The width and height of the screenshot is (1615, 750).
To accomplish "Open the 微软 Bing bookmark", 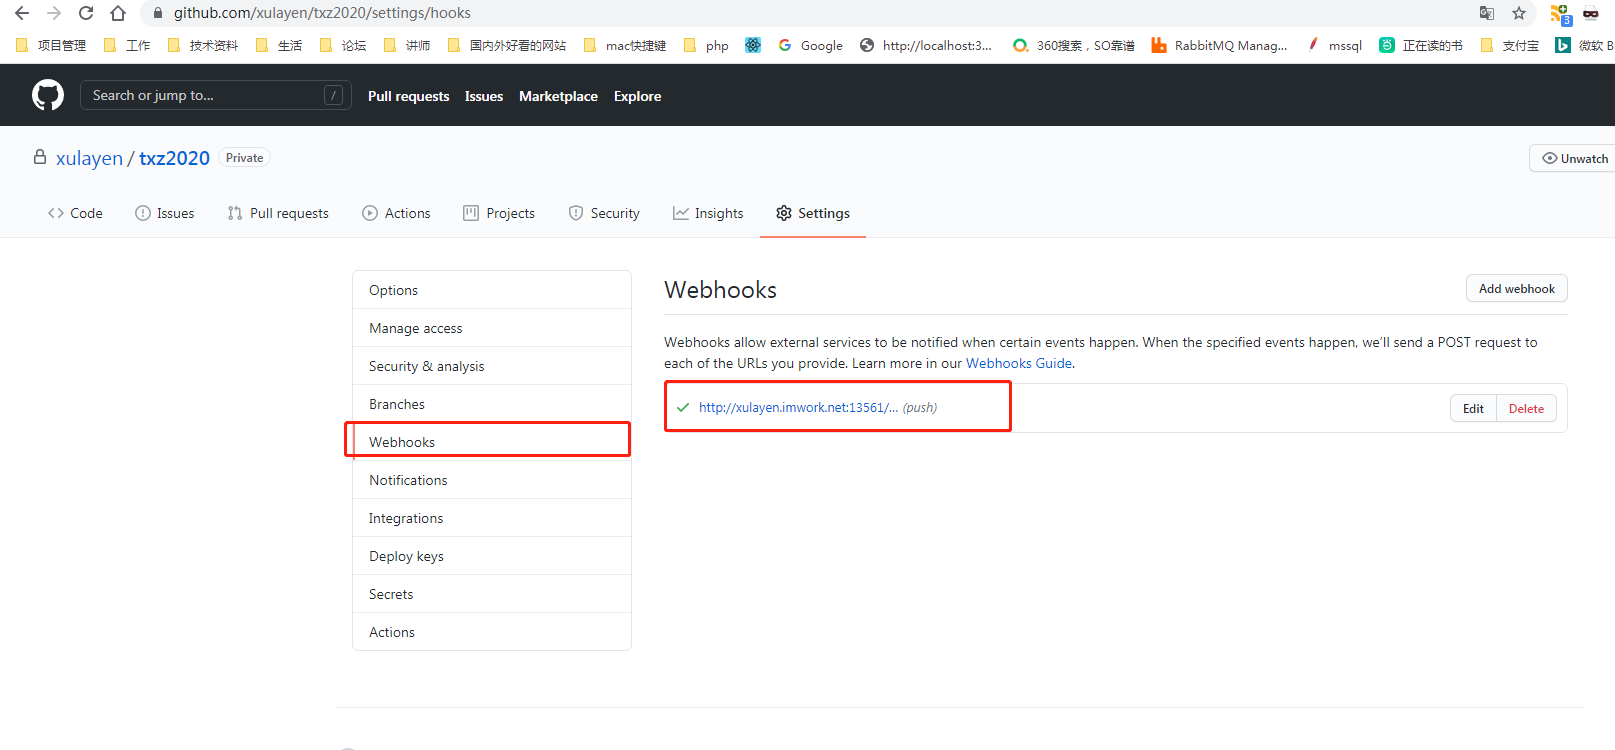I will pos(1585,45).
